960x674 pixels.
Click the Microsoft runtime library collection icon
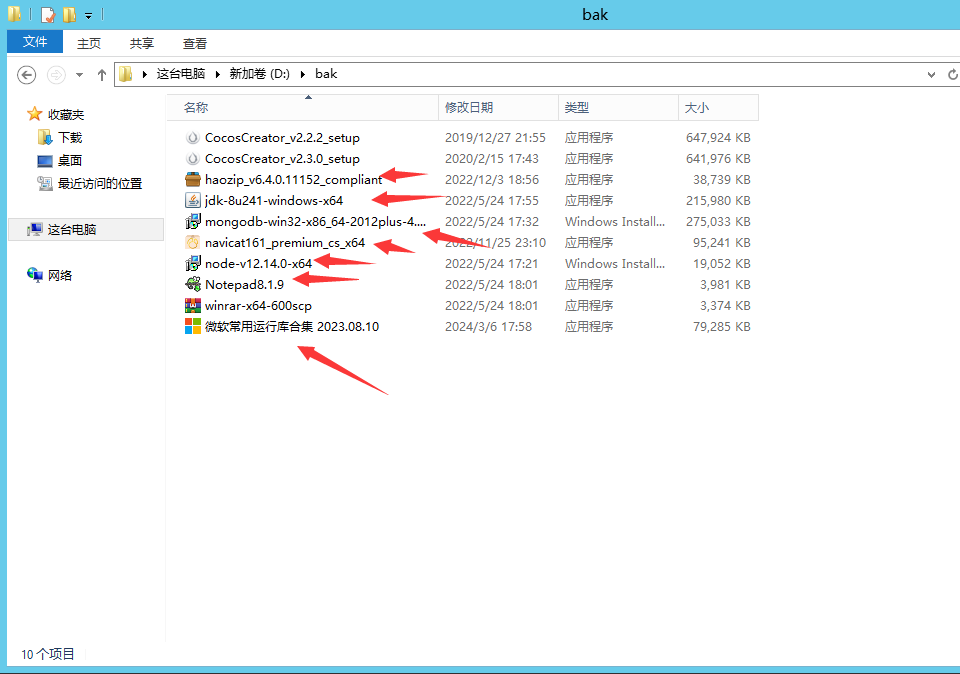193,327
